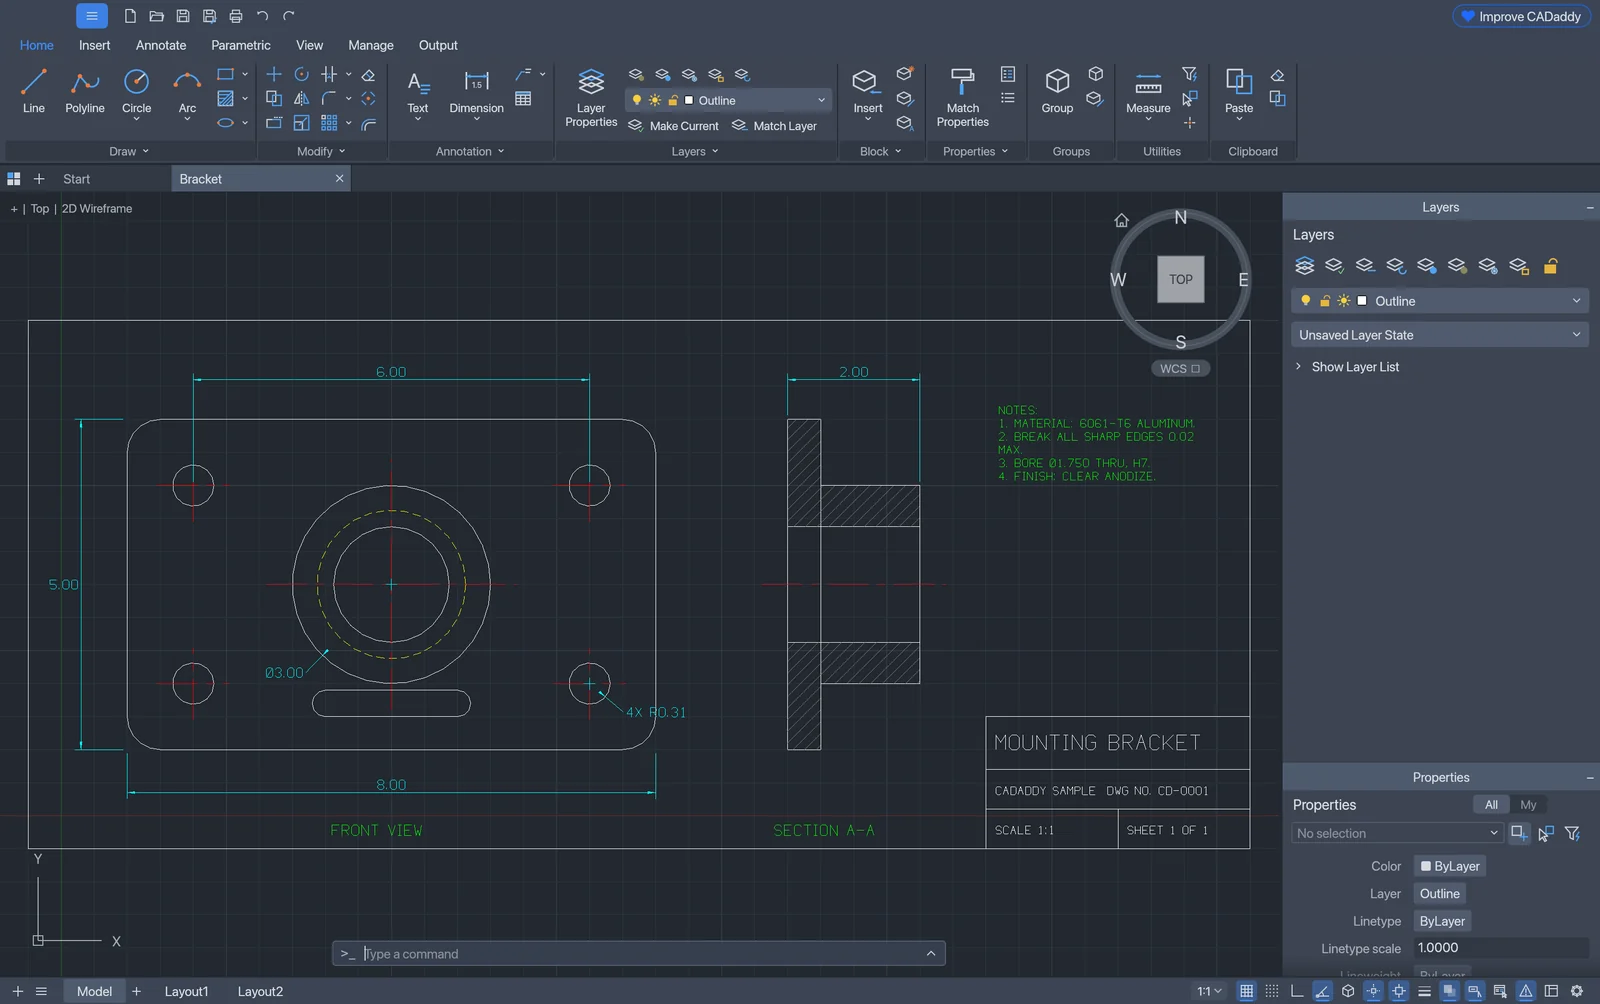Insert a Table from Annotation panel
The width and height of the screenshot is (1600, 1004).
point(523,98)
